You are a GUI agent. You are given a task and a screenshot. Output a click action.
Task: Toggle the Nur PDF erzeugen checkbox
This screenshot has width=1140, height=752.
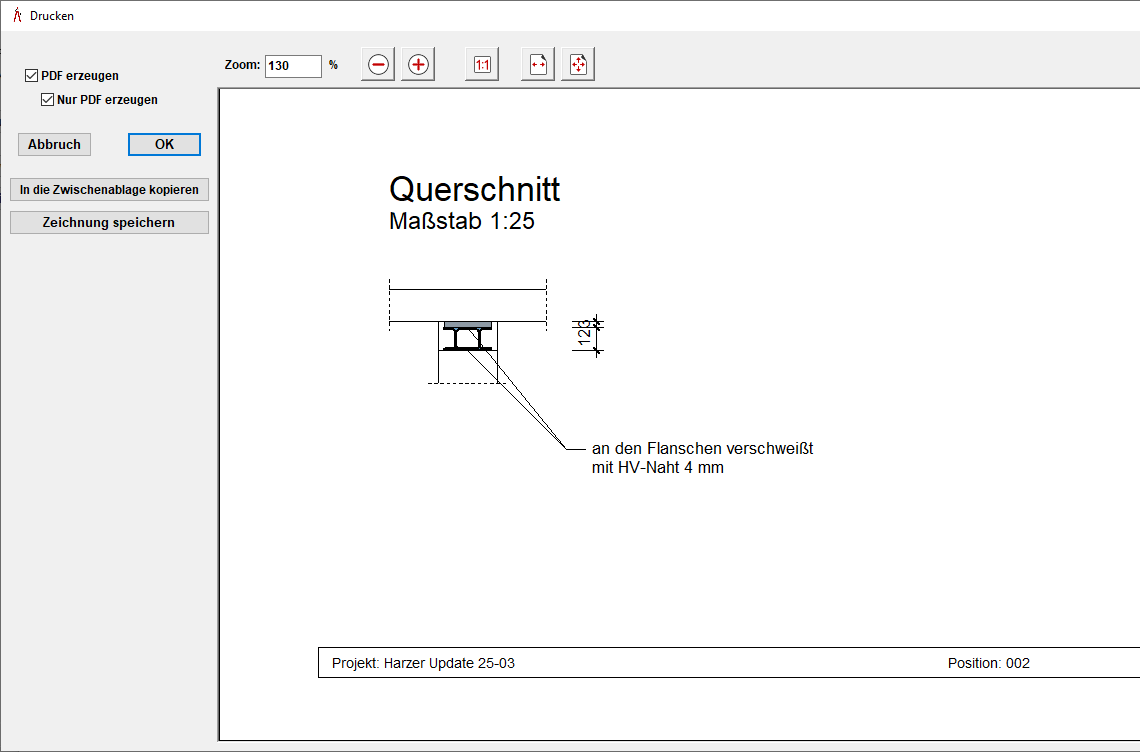(x=47, y=100)
